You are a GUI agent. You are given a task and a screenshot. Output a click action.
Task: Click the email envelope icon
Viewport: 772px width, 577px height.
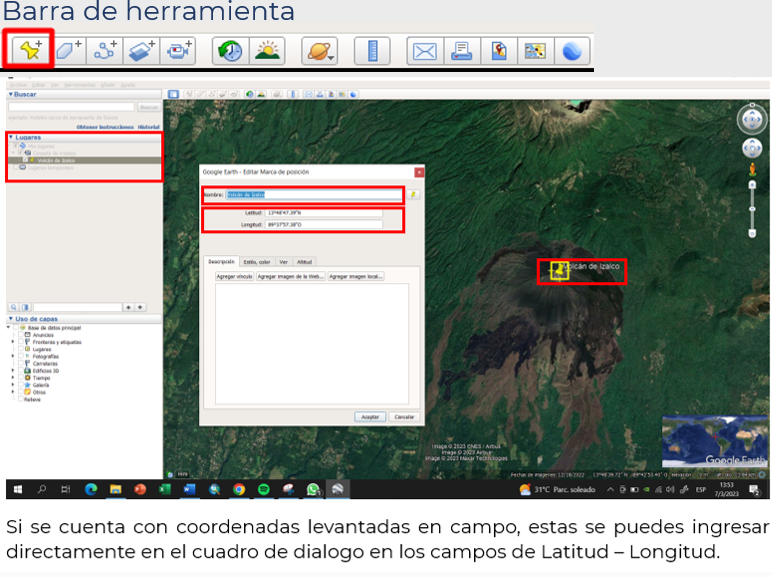pos(424,51)
